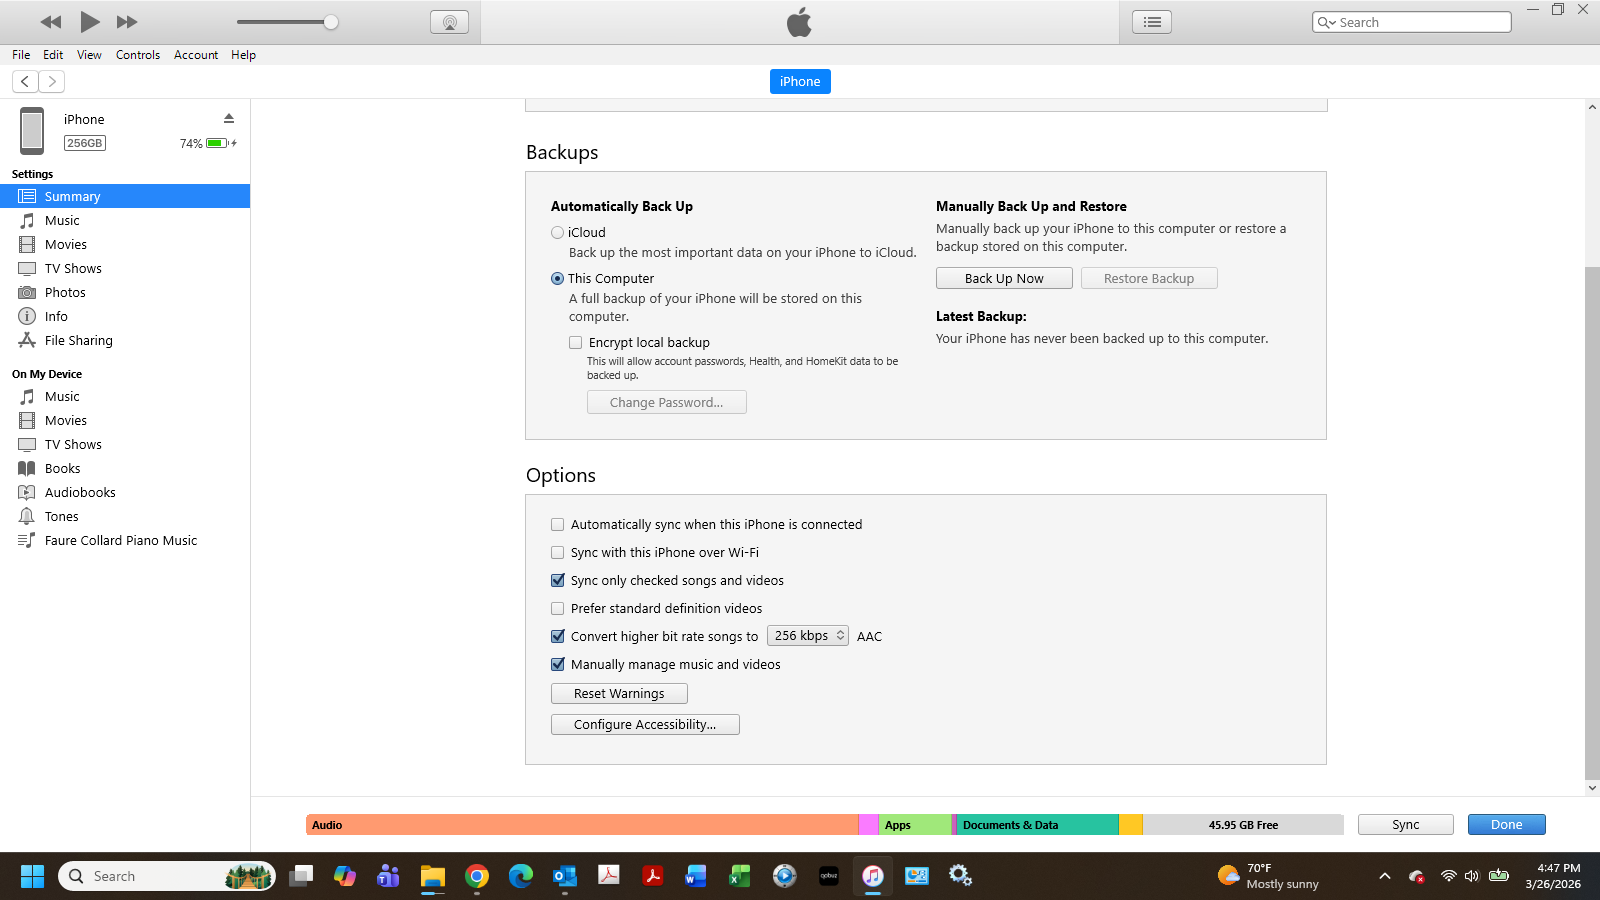Open the Account menu

click(196, 55)
